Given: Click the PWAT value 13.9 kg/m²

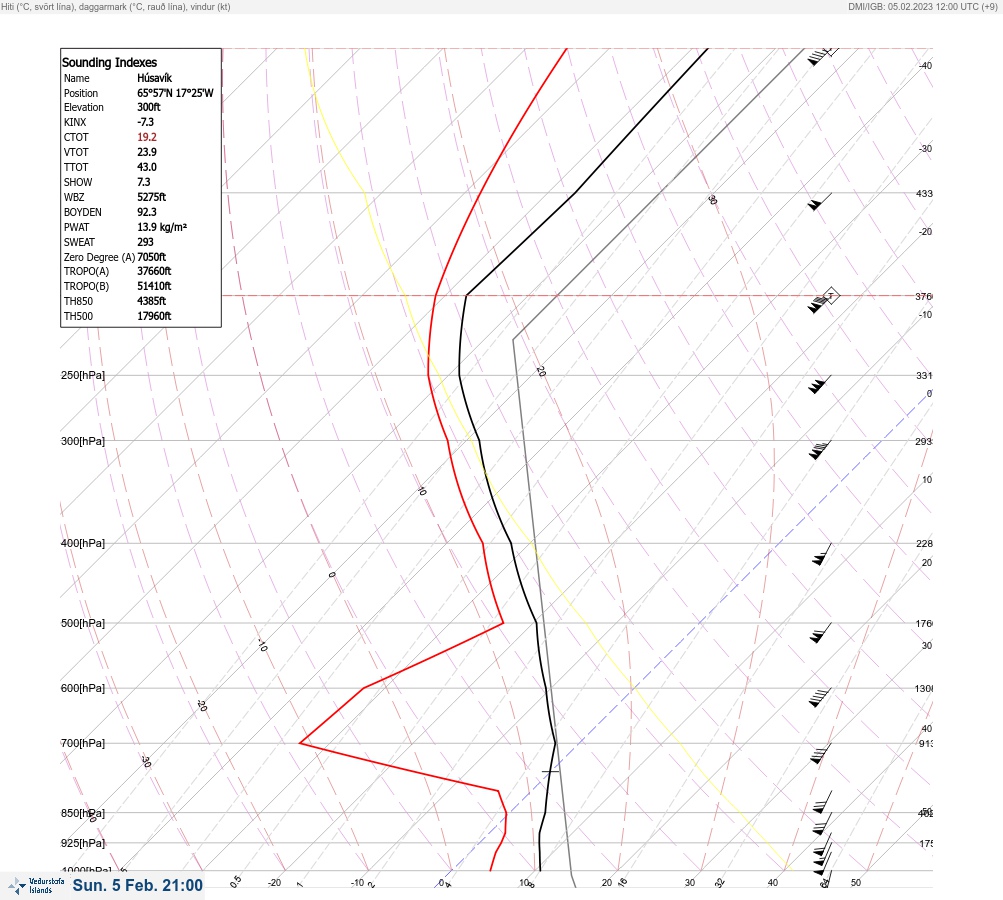Looking at the screenshot, I should pos(162,227).
